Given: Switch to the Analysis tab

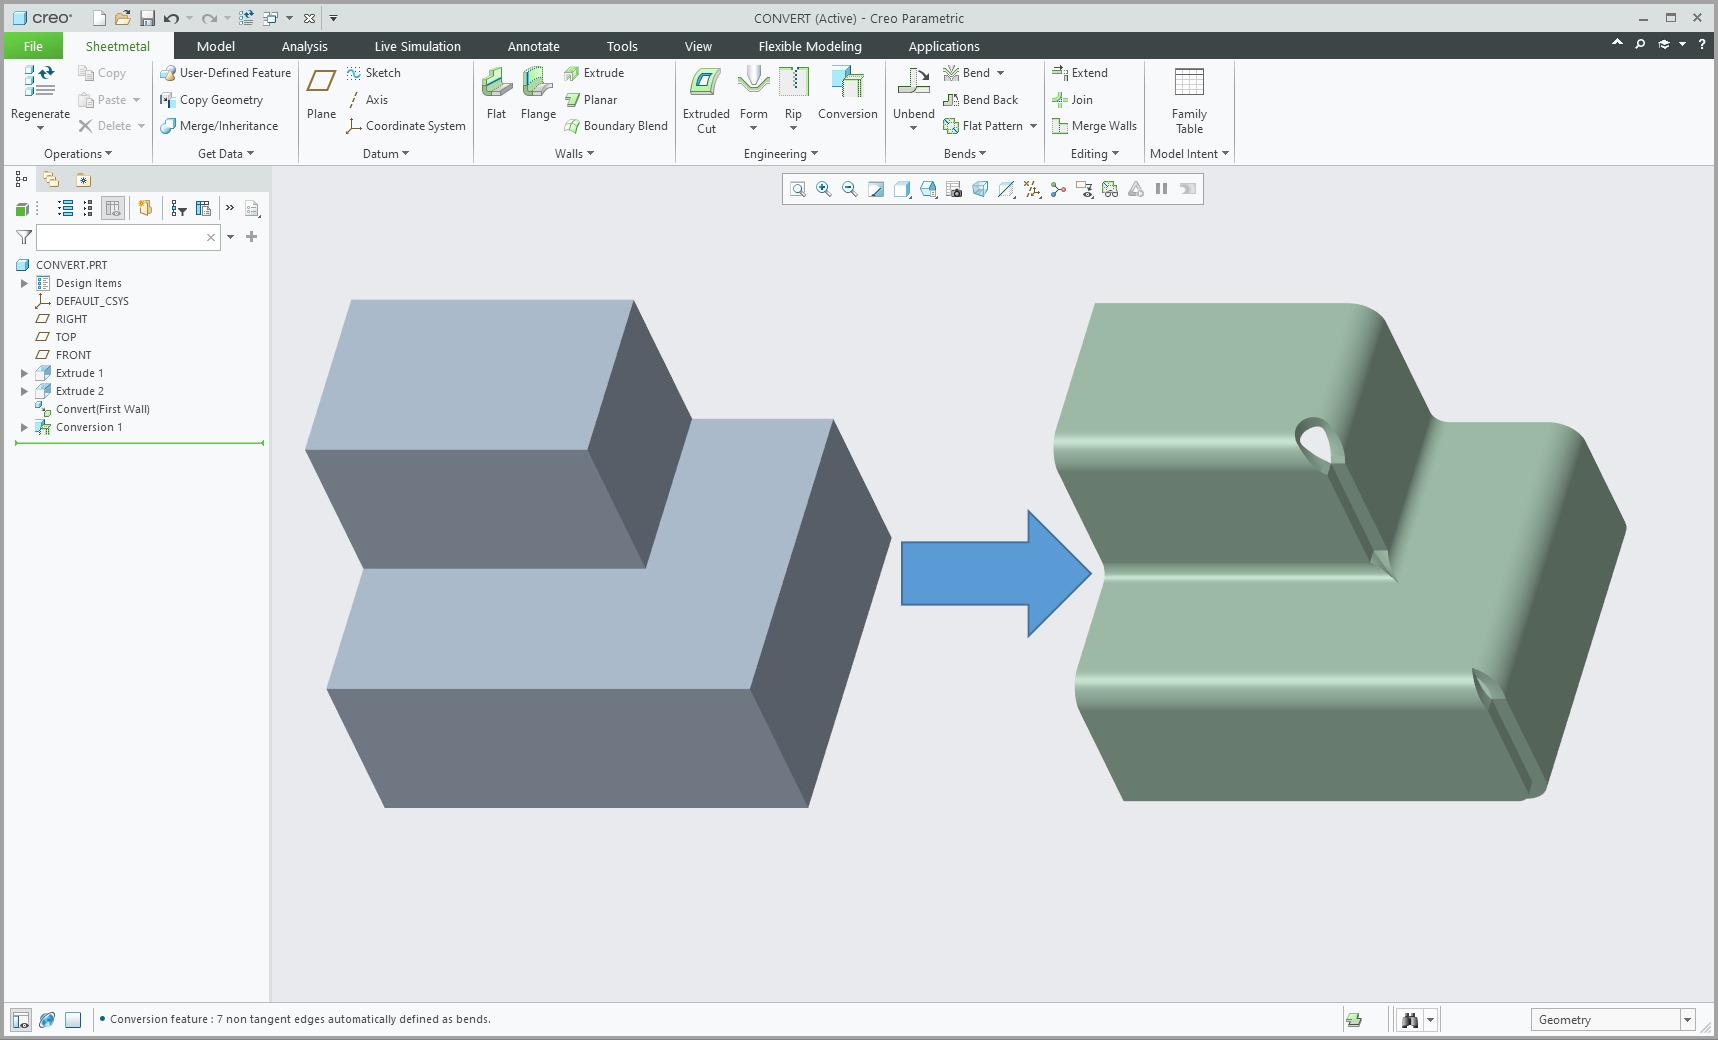Looking at the screenshot, I should pos(305,46).
